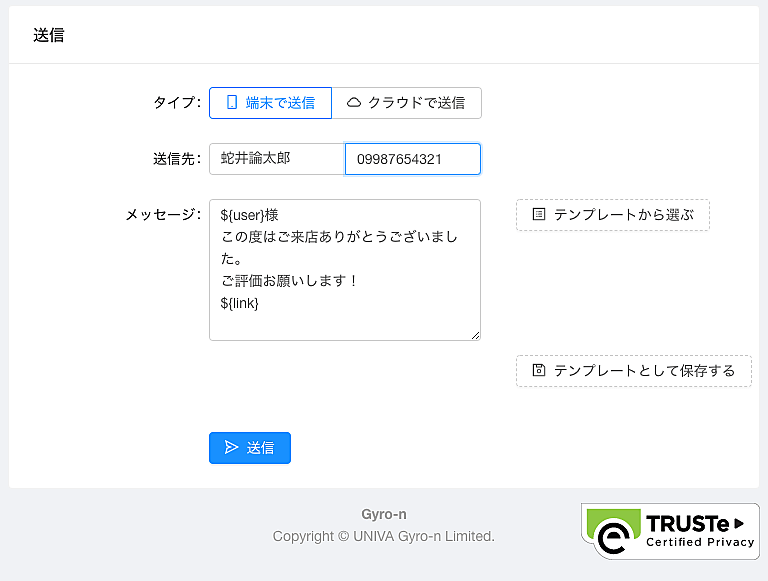
Task: Open テンプレートから選ぶ template picker
Action: click(613, 215)
